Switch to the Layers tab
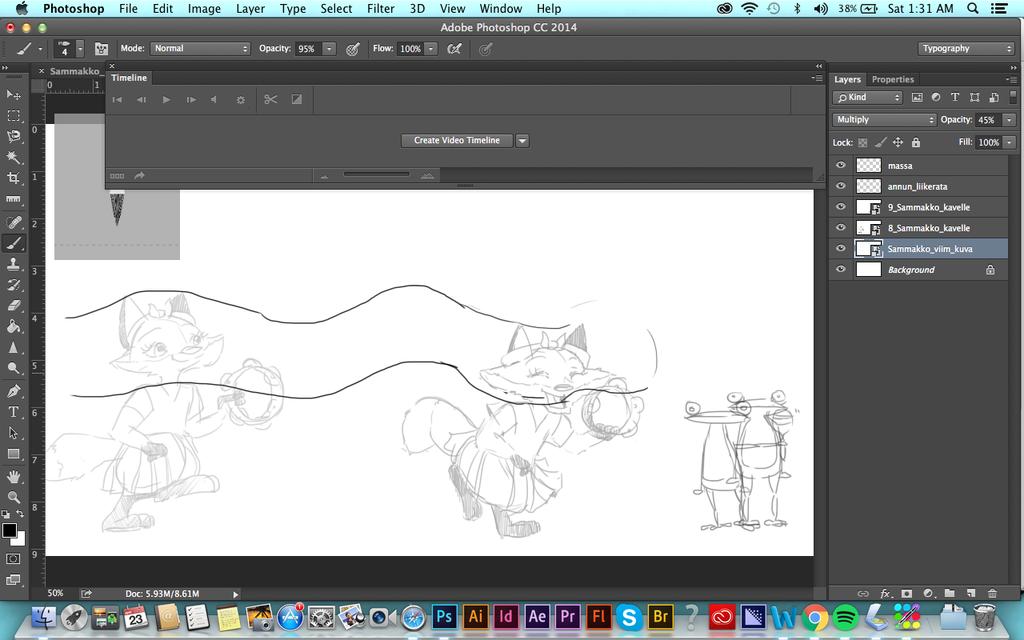 click(847, 80)
